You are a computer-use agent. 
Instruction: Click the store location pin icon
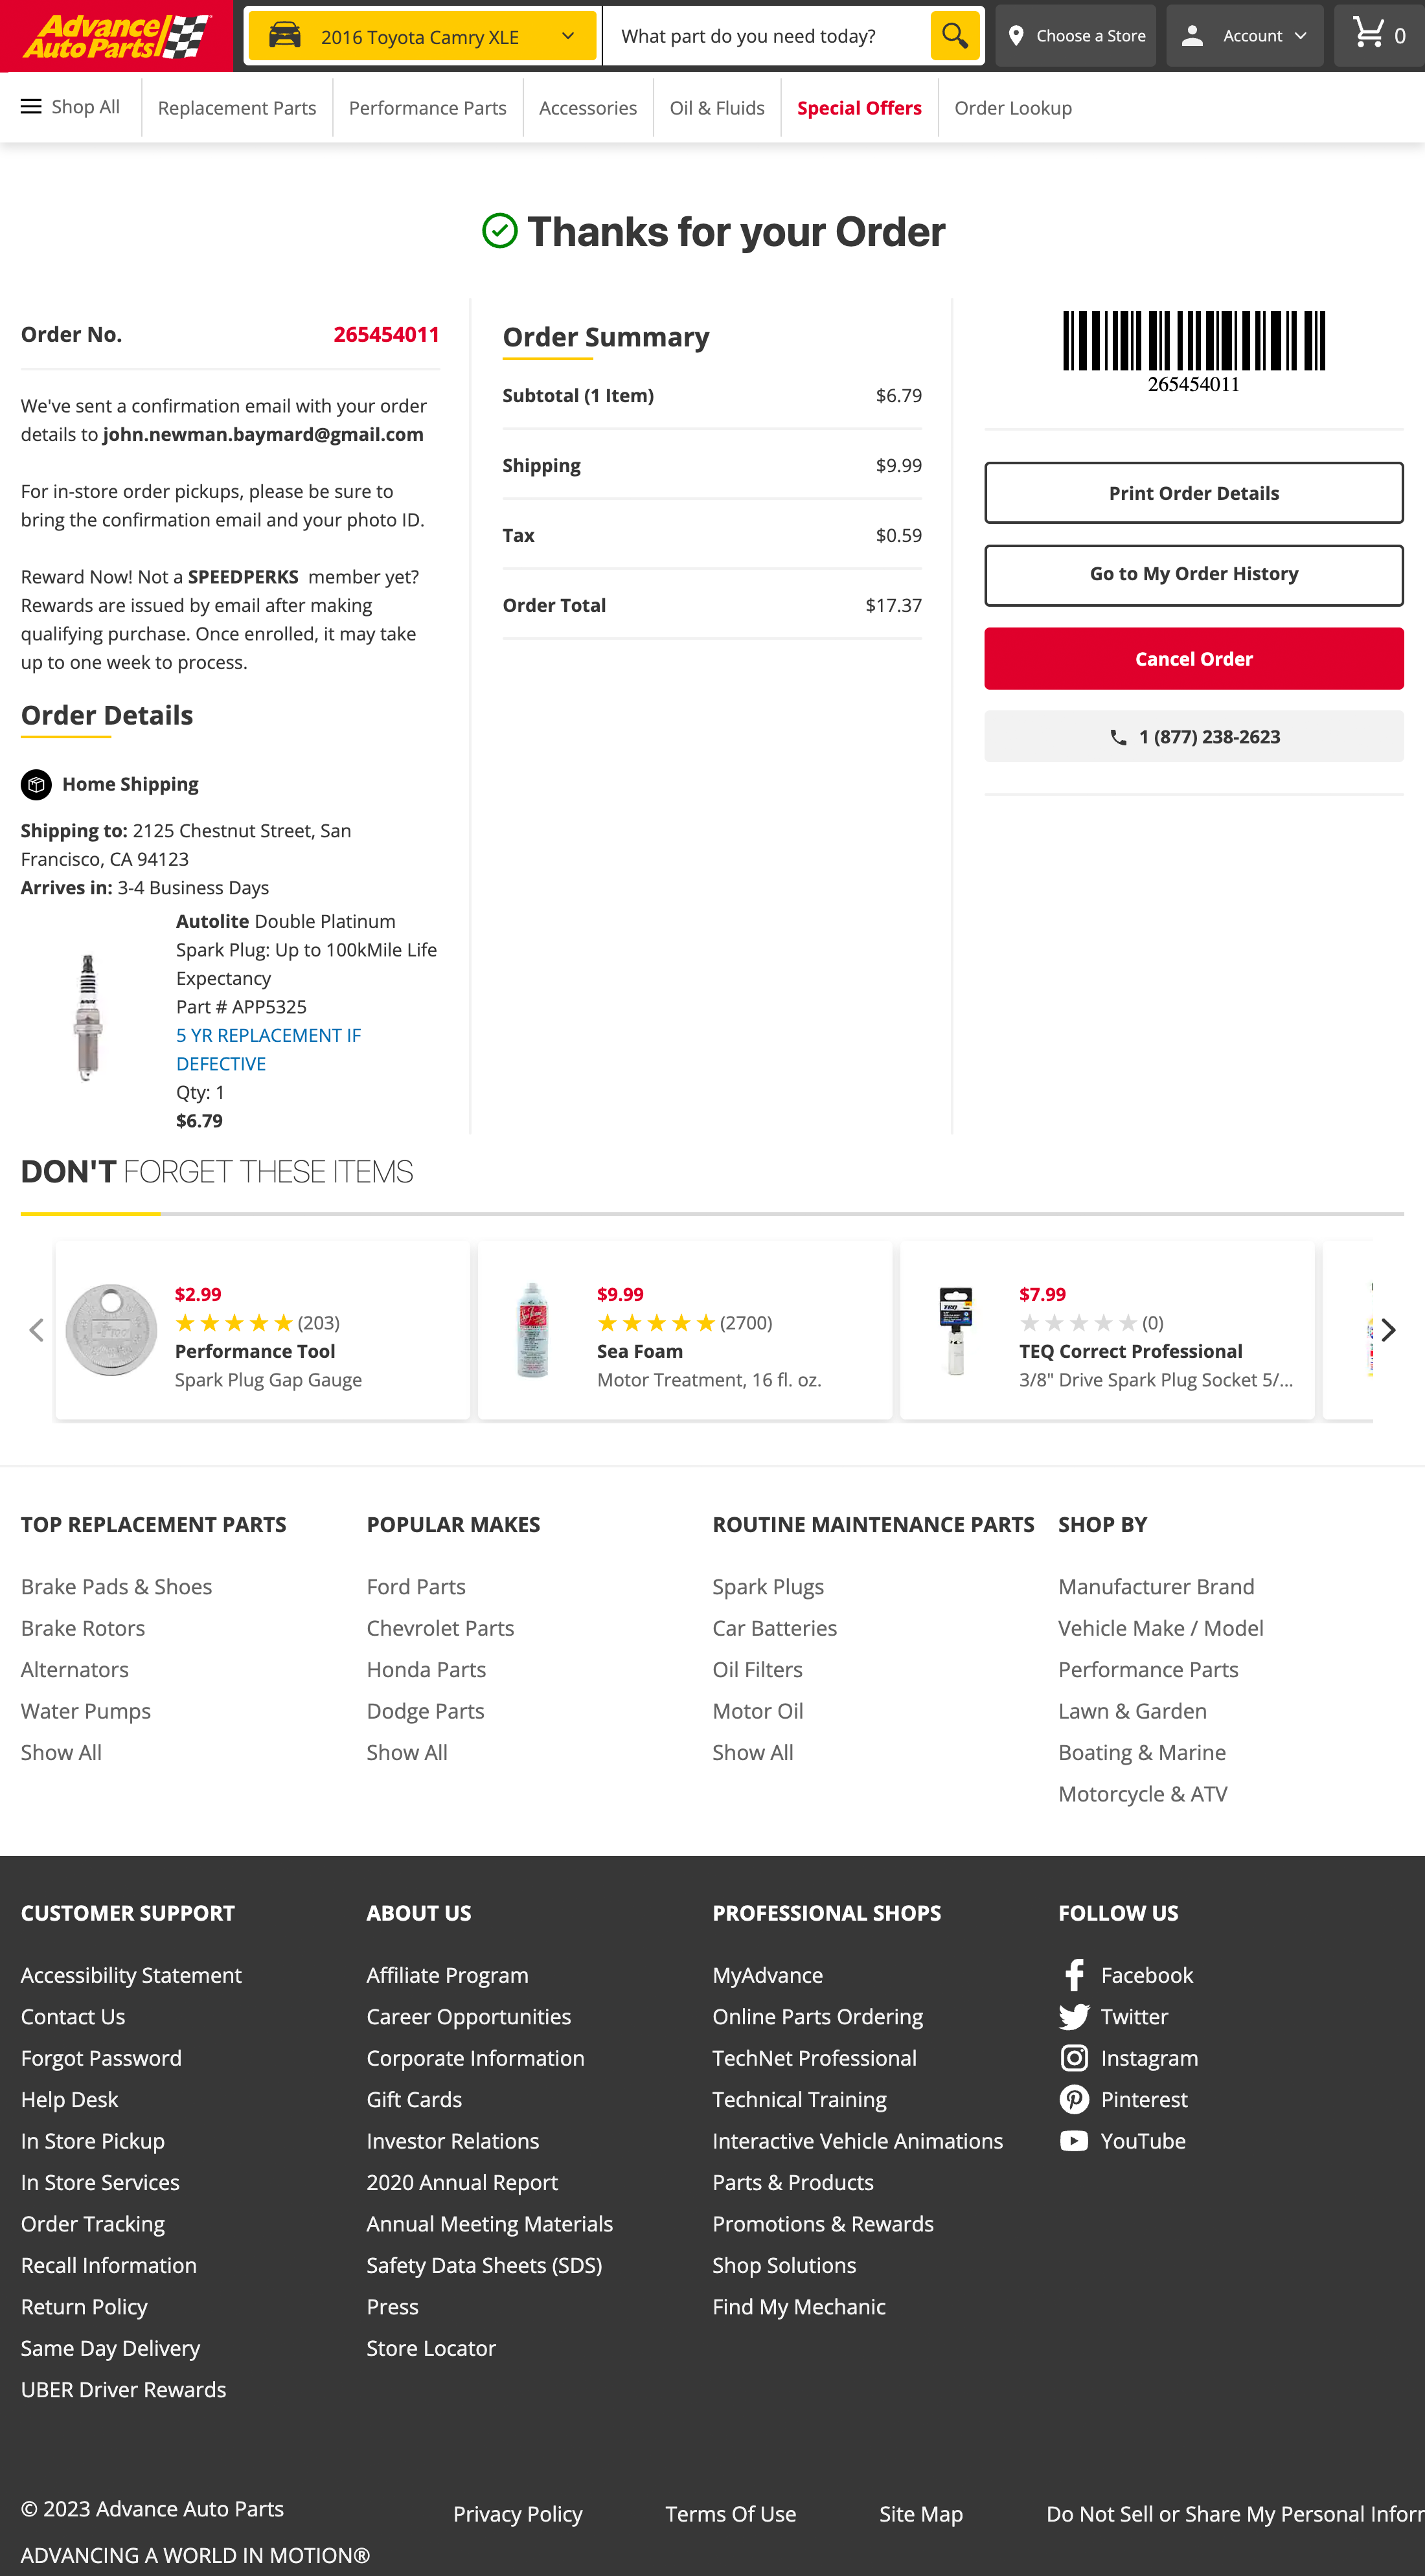click(1017, 35)
